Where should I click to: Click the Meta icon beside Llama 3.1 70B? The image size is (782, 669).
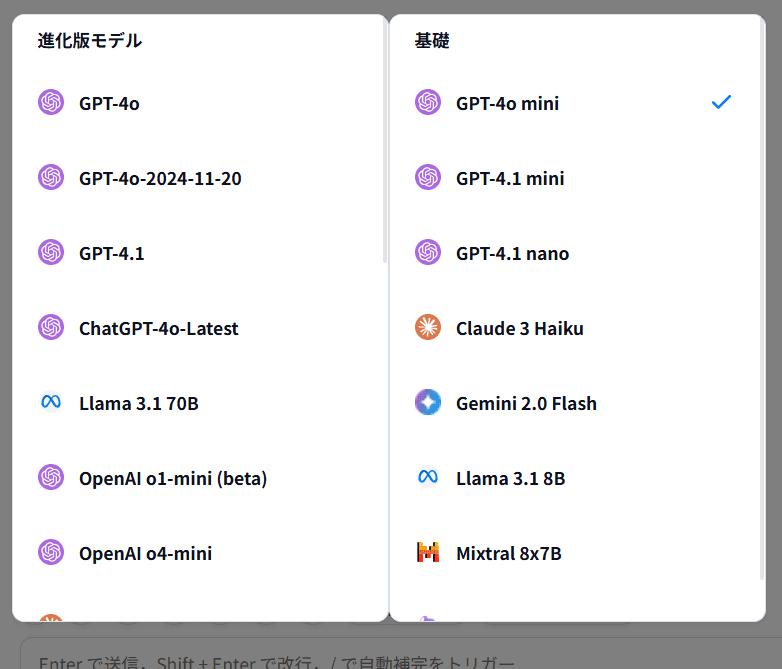[51, 402]
